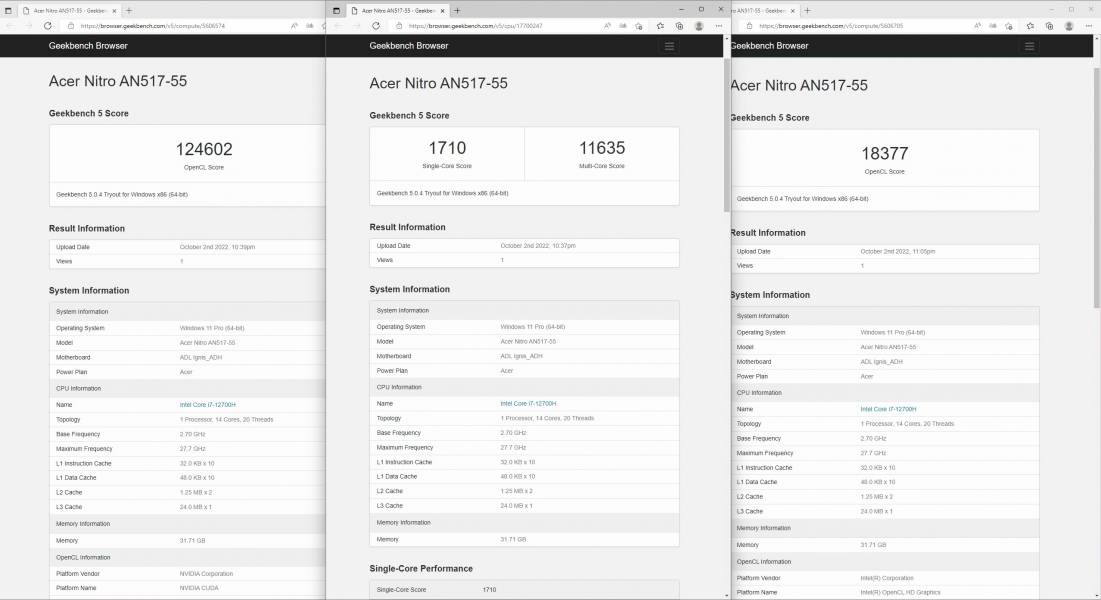Close the tab in the middle window
The image size is (1101, 600).
point(442,11)
